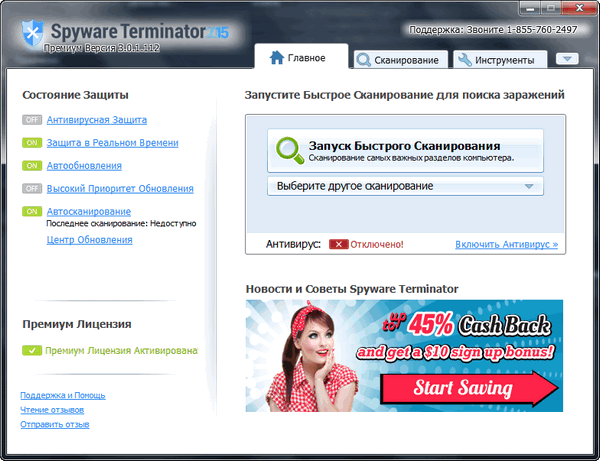Click the magnifier icon on Сканирование tab
This screenshot has width=600, height=461.
click(x=363, y=60)
